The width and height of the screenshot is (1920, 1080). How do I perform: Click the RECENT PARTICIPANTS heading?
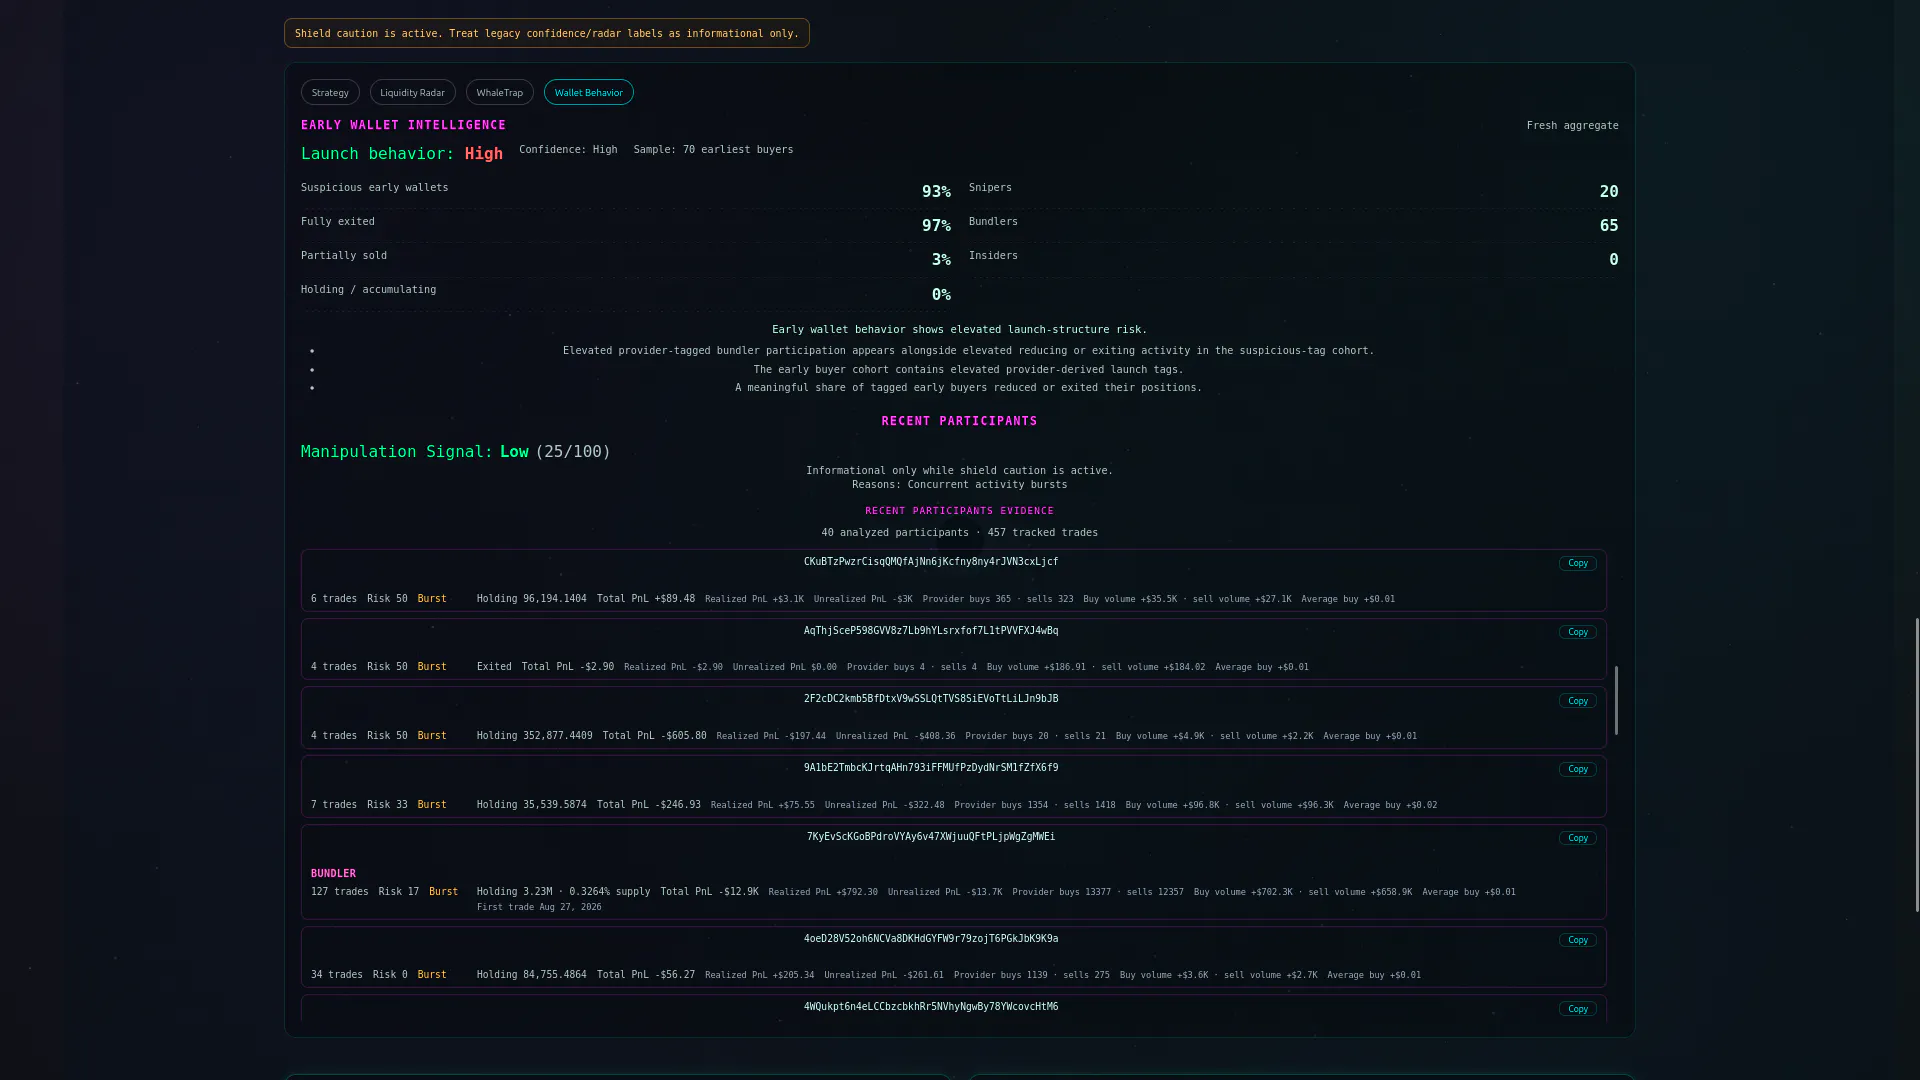click(959, 421)
